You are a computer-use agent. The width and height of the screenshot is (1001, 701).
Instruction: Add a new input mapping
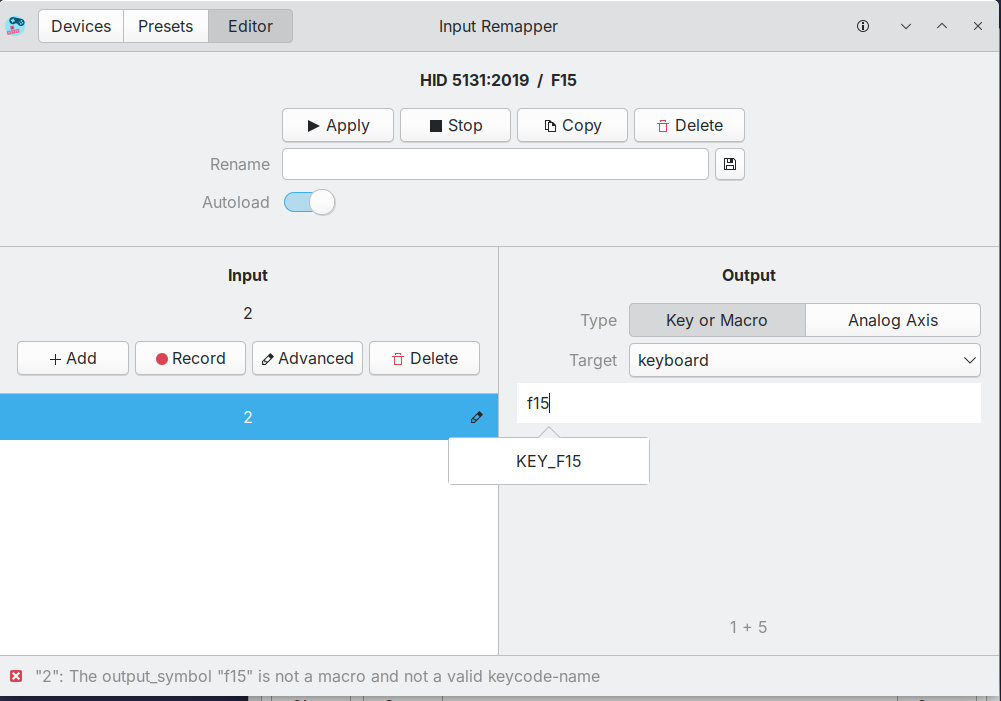coord(72,358)
